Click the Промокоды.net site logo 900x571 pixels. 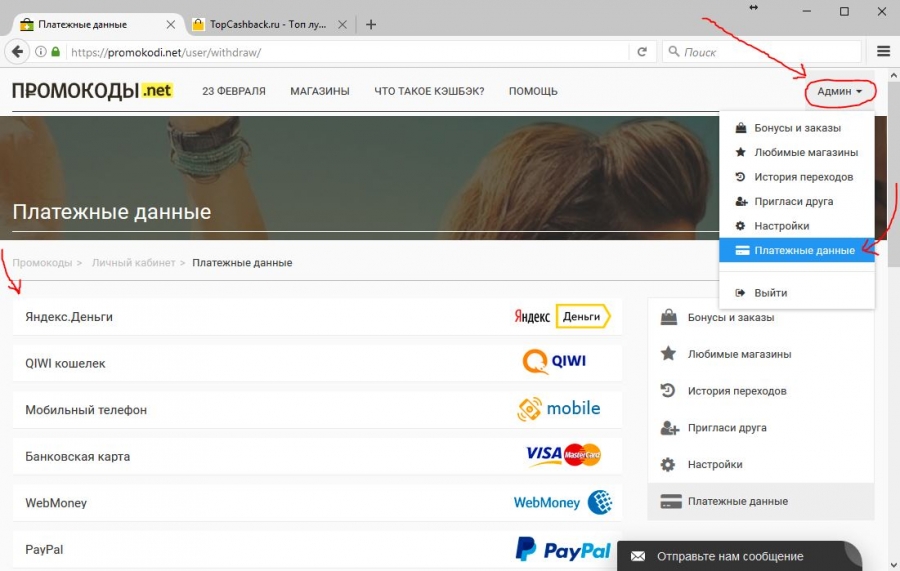click(92, 91)
